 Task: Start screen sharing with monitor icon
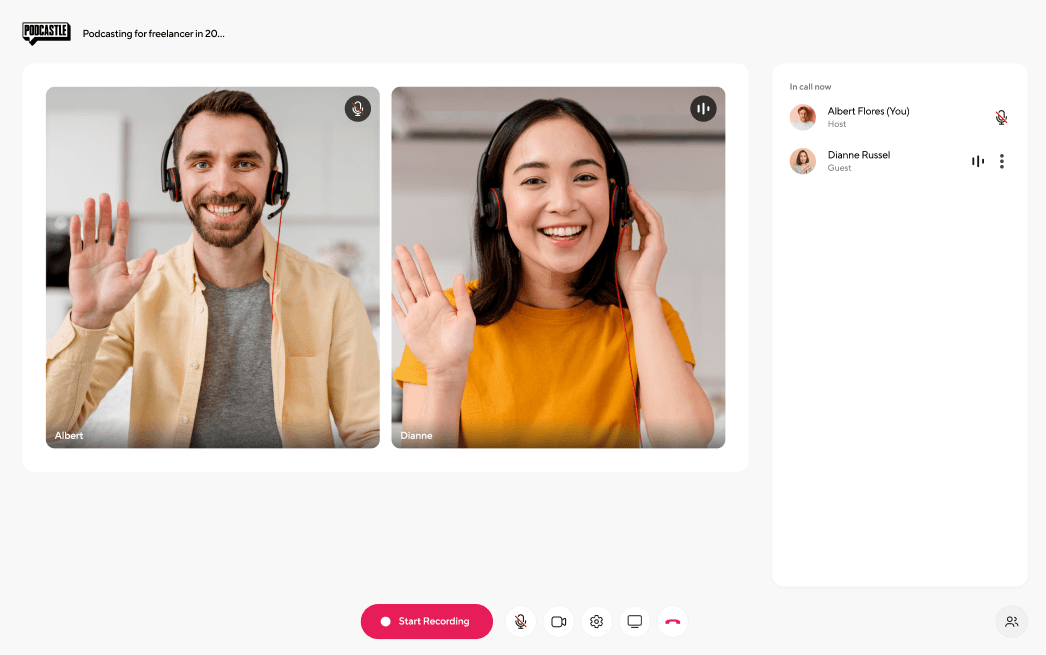pyautogui.click(x=634, y=621)
